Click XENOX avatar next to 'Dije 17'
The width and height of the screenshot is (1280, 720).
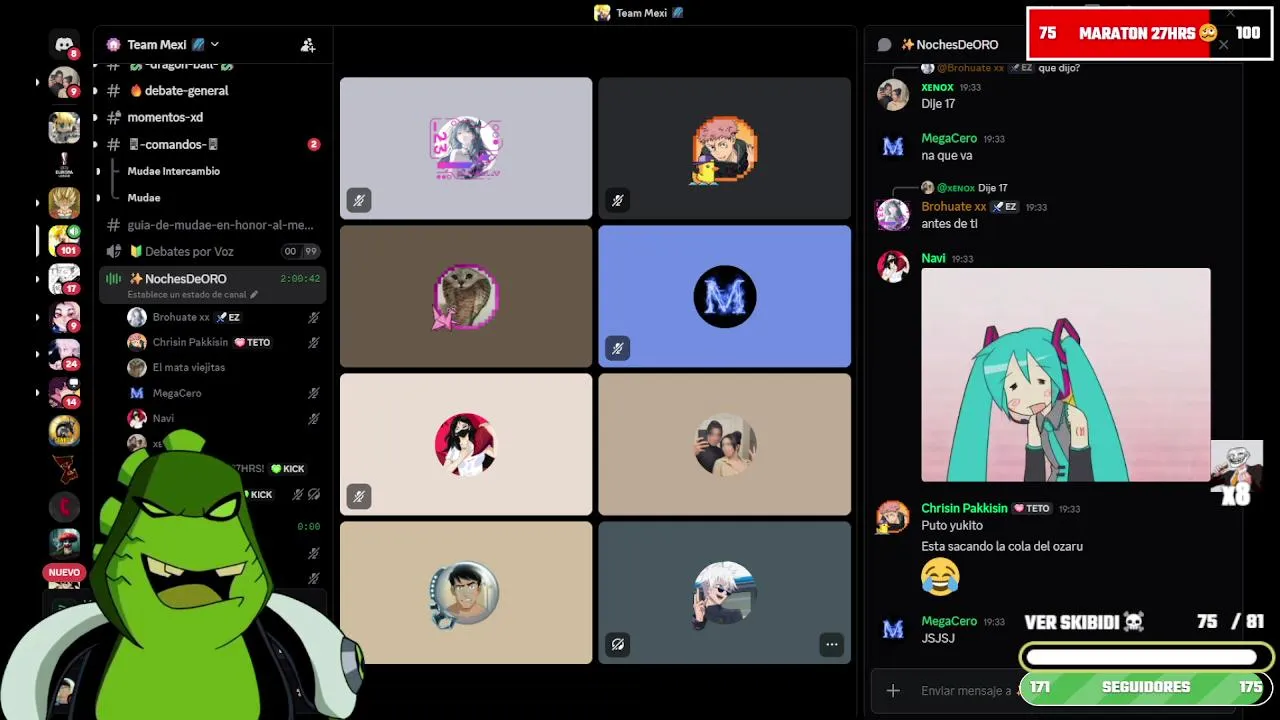893,95
